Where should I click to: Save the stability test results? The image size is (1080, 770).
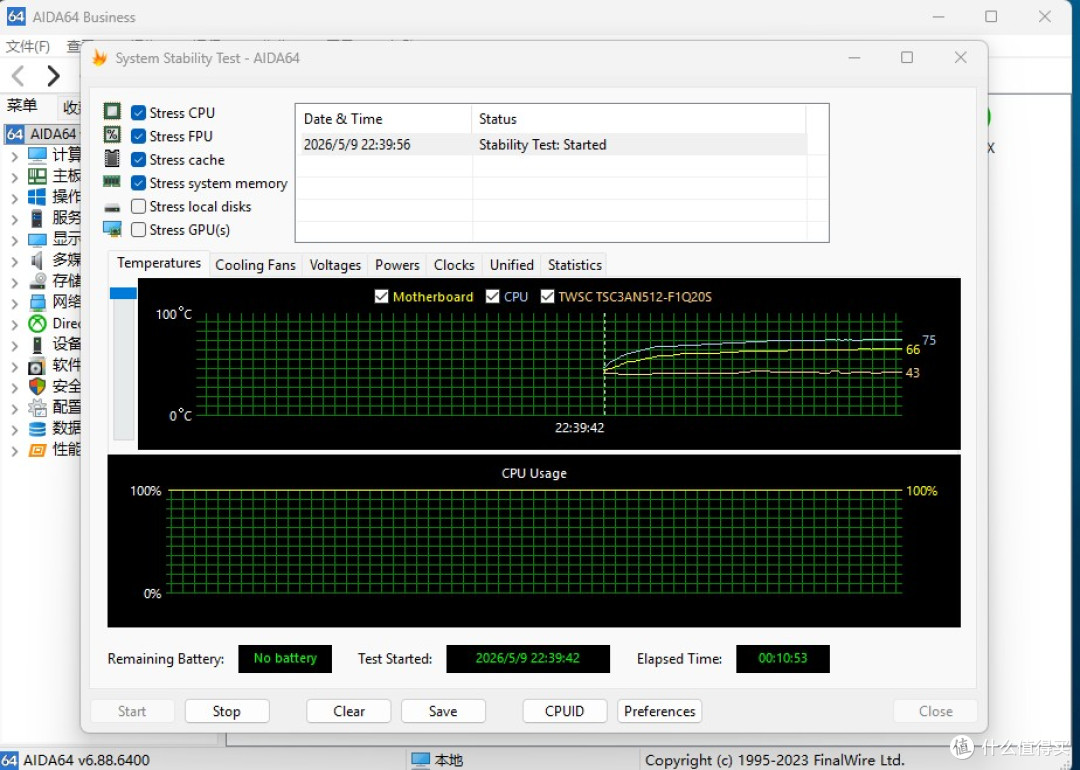(443, 711)
